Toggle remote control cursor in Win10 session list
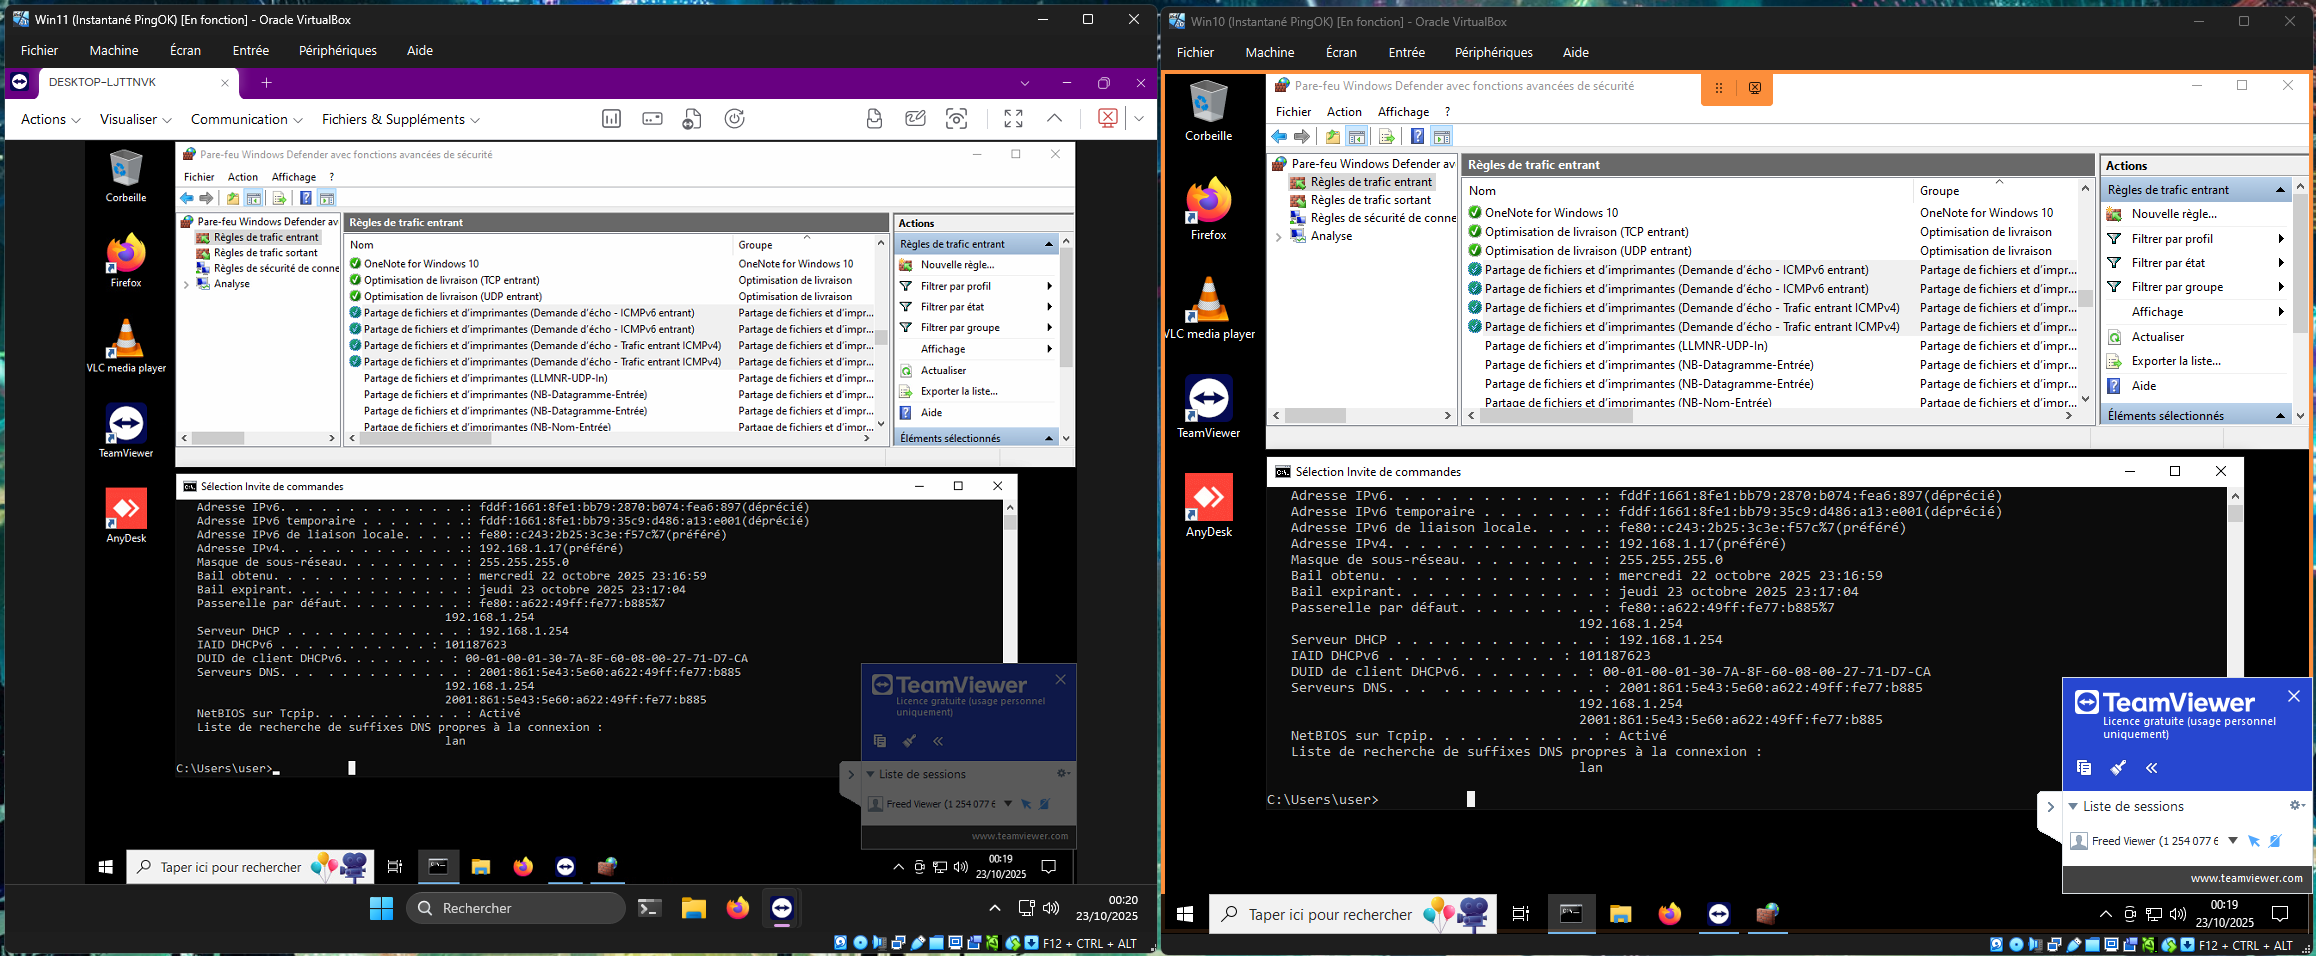 tap(2254, 841)
